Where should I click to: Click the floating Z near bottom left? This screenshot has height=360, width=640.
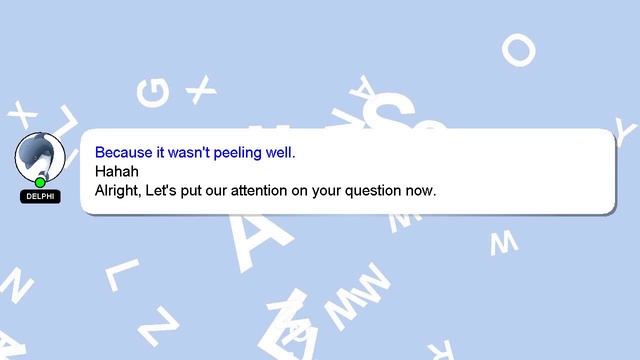tap(158, 327)
